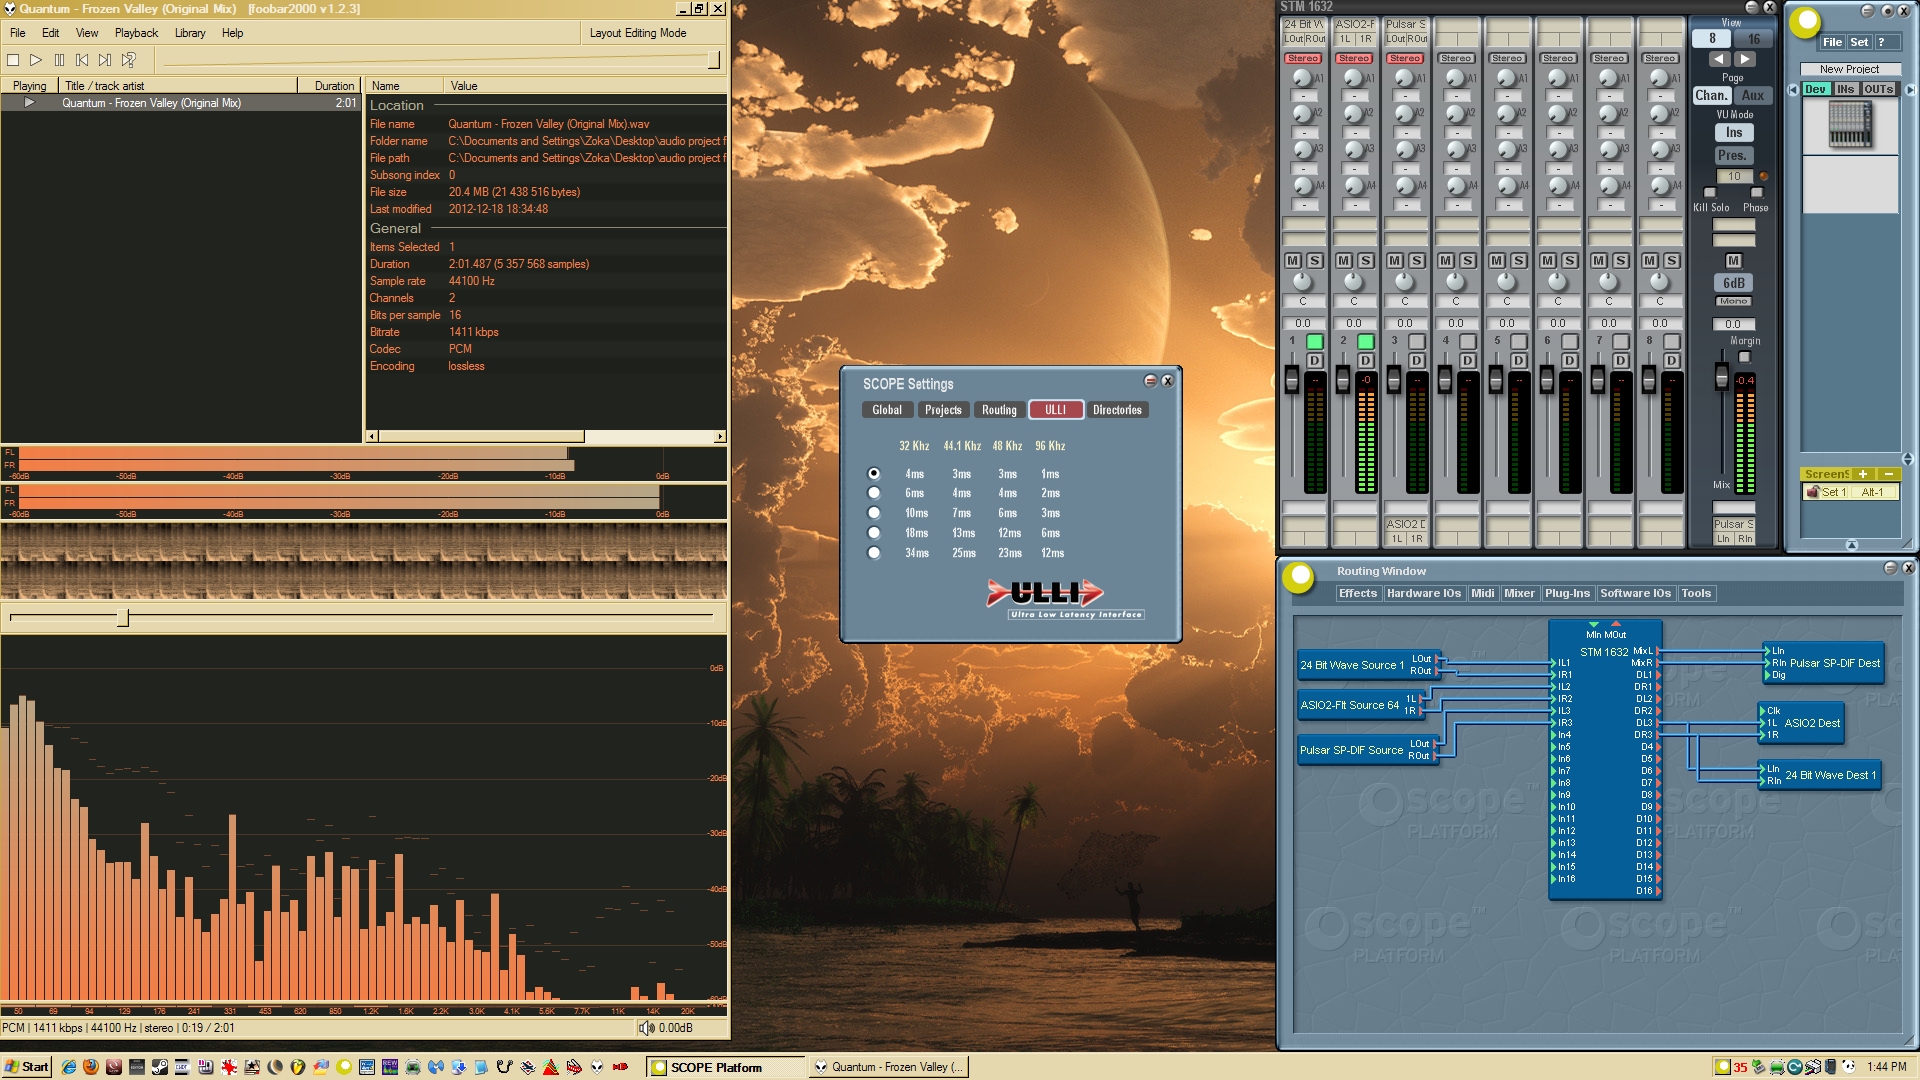The height and width of the screenshot is (1080, 1920).
Task: Open the Library menu in foobar2000
Action: coord(190,33)
